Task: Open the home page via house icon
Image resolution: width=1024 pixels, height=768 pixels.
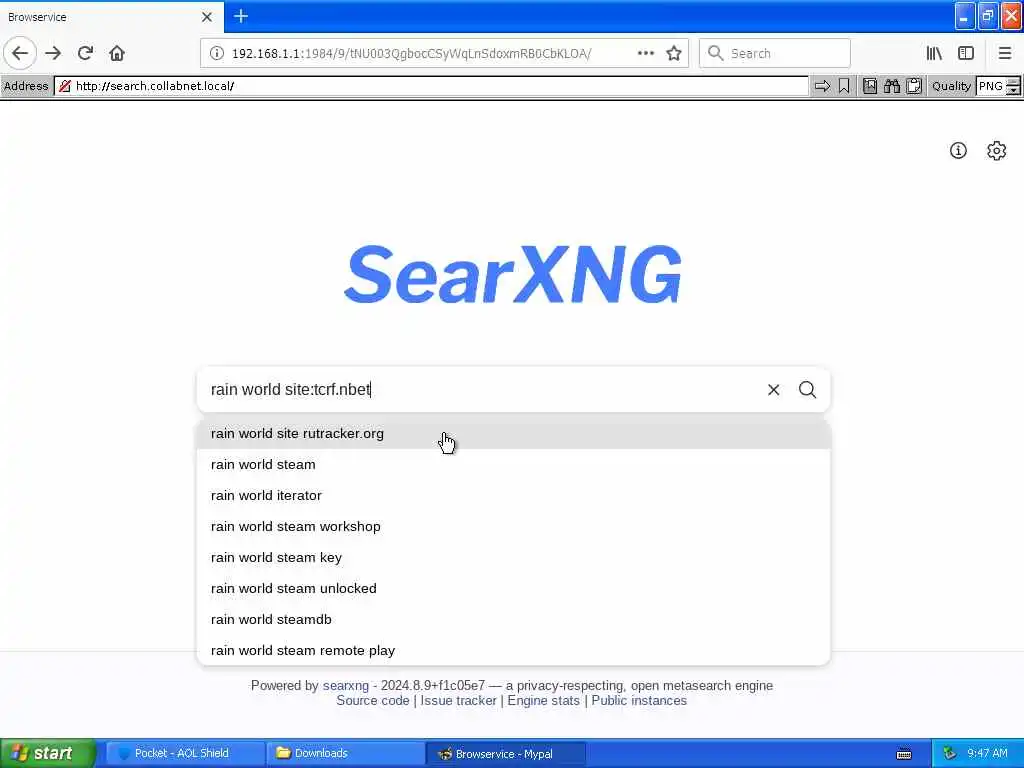Action: (117, 53)
